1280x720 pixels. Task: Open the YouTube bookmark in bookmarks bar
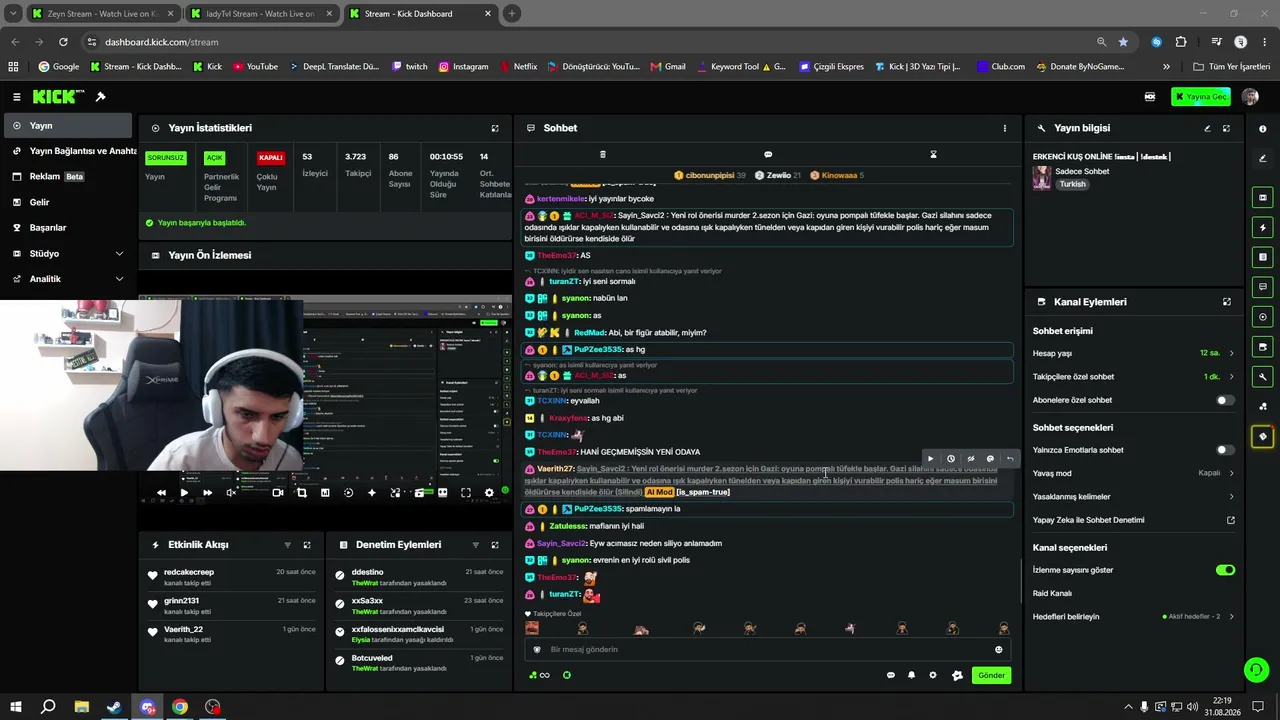[x=256, y=67]
